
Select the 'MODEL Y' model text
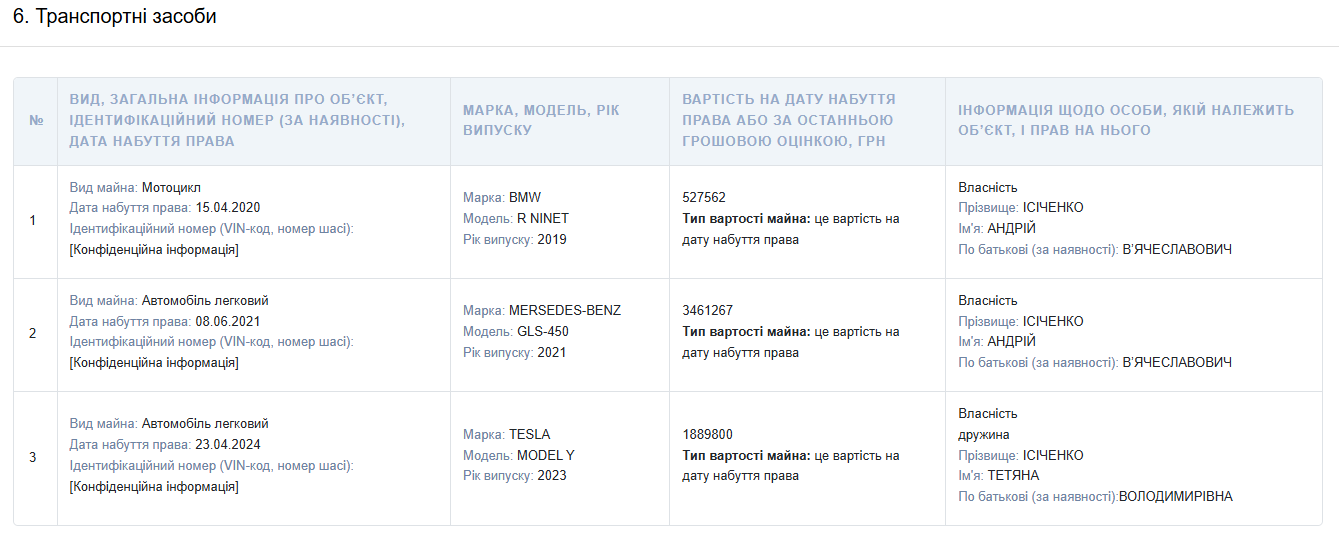tap(546, 455)
